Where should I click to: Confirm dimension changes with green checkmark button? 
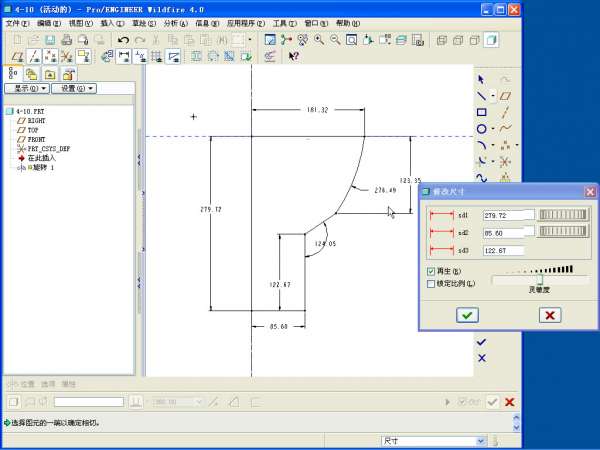tap(467, 315)
